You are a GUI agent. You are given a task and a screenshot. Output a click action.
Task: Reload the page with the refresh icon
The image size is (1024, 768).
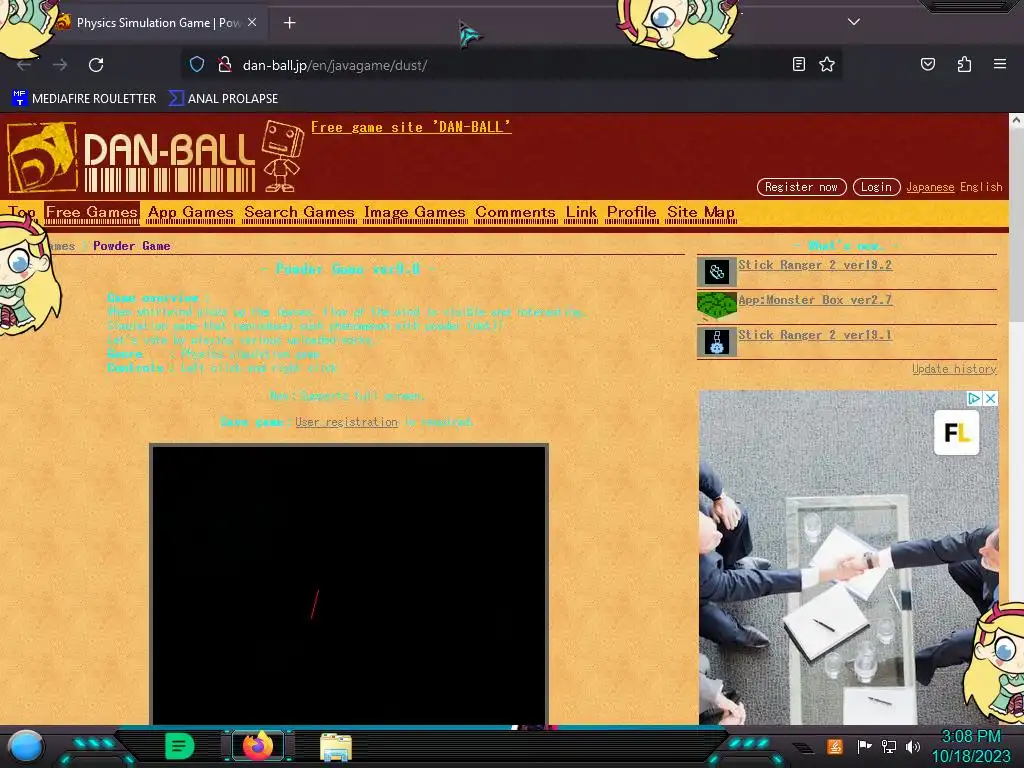[x=96, y=65]
